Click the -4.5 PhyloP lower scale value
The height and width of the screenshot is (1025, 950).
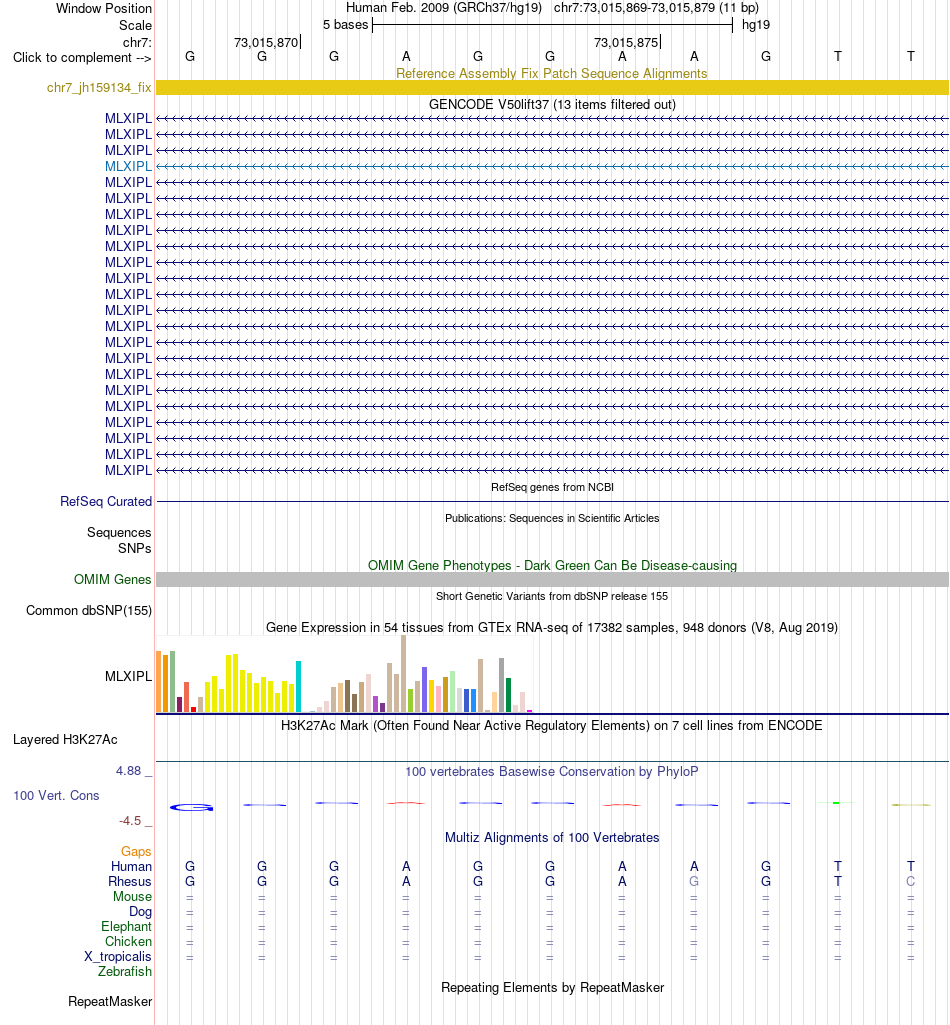(x=129, y=820)
